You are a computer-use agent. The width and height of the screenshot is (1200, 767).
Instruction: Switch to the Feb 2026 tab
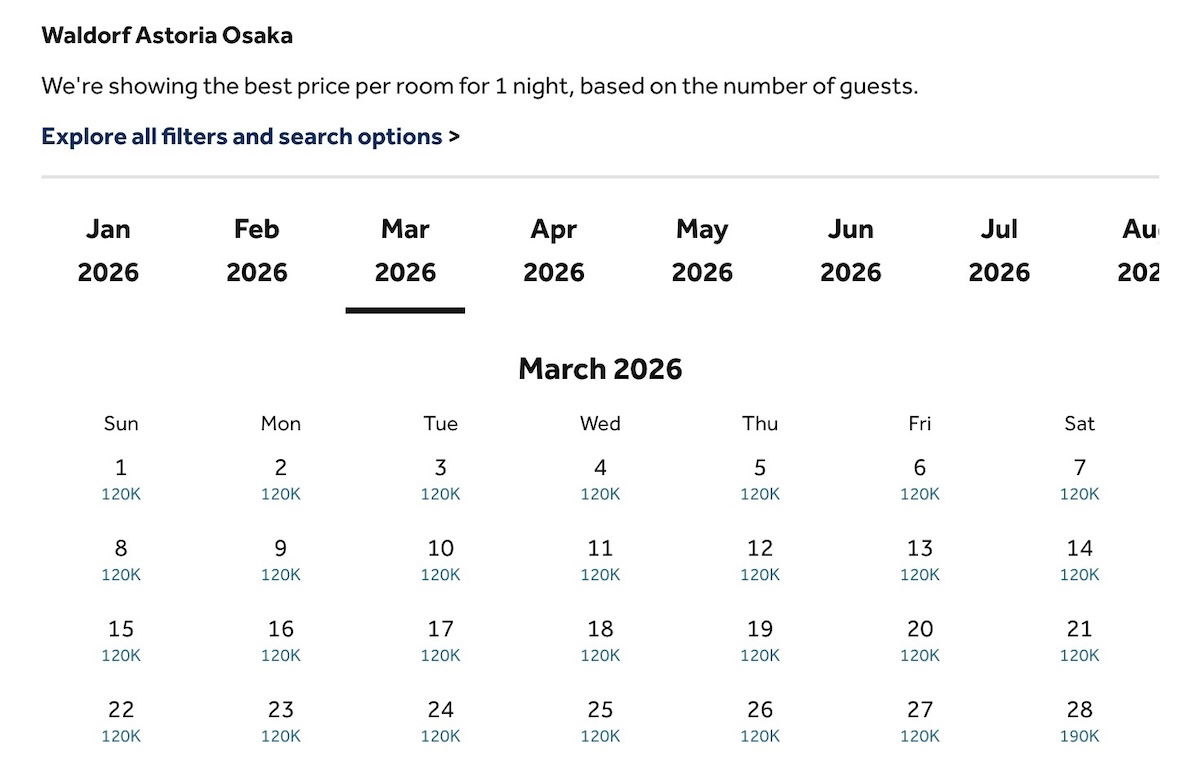257,251
